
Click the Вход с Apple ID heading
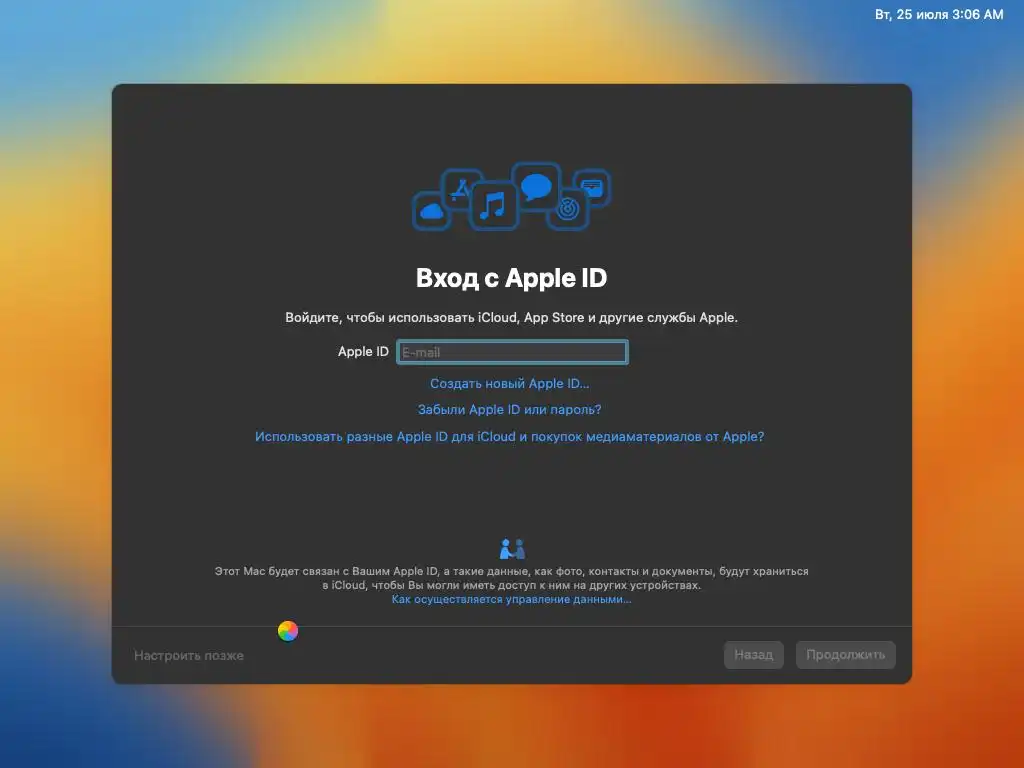[x=511, y=278]
